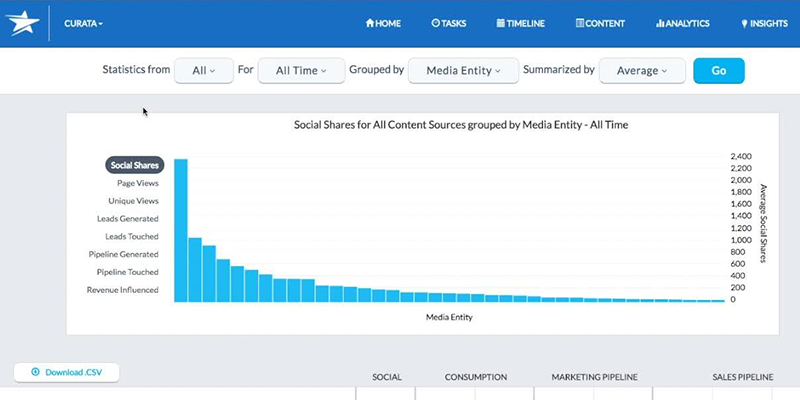800x400 pixels.
Task: Go to the Tasks page
Action: 449,23
